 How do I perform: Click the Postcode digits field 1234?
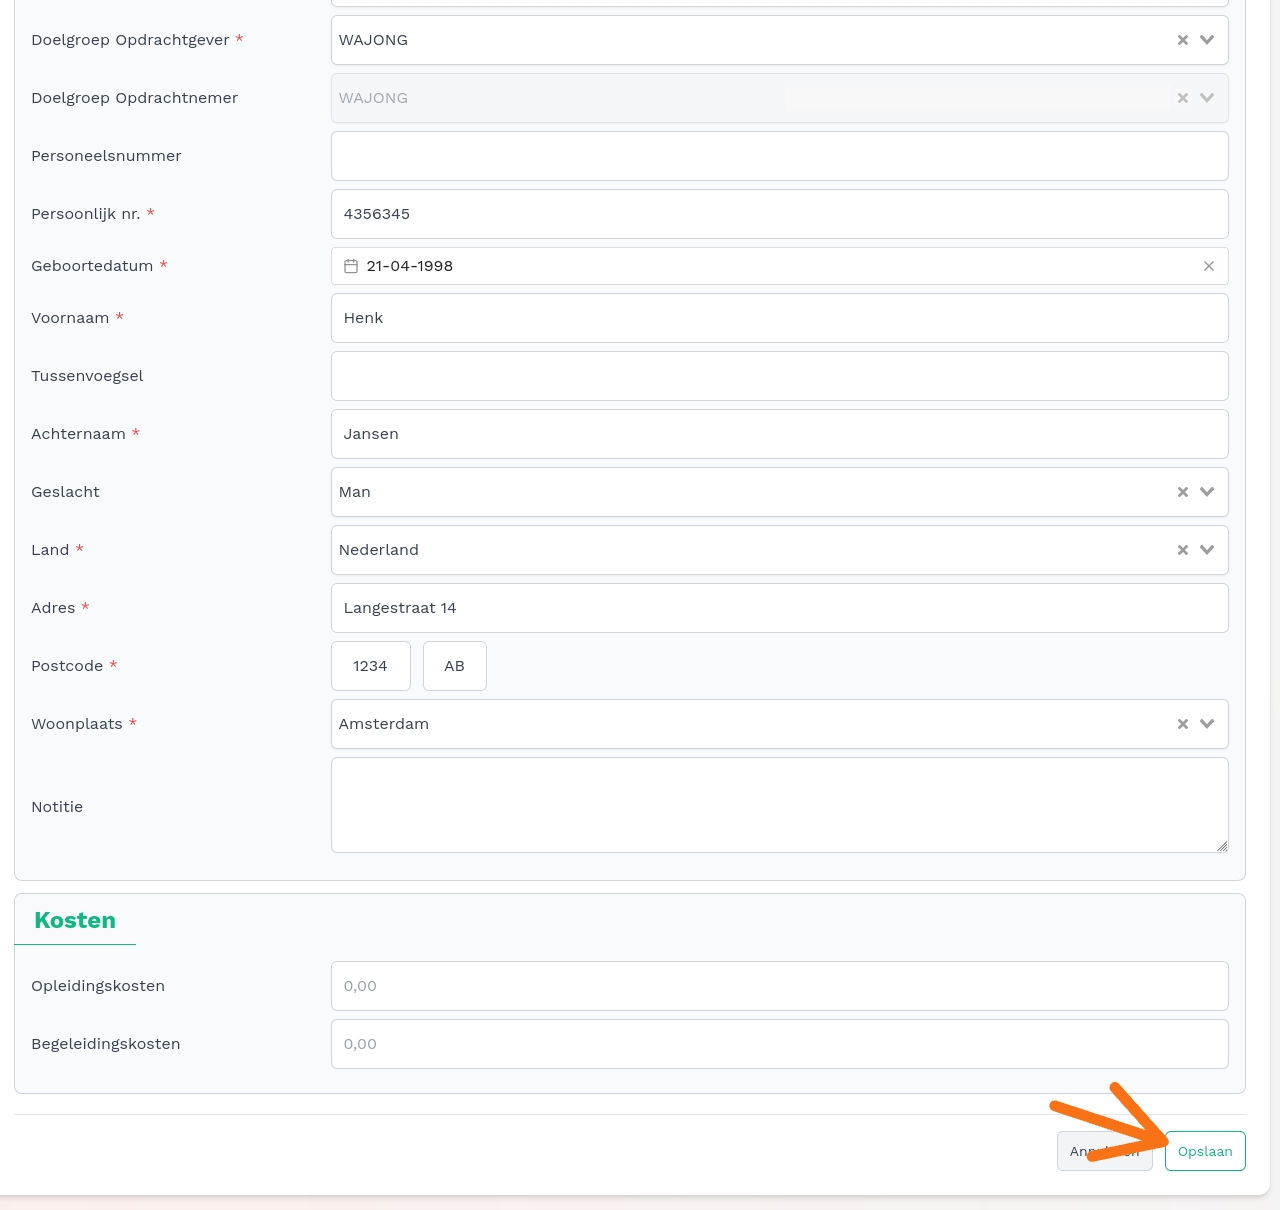click(x=371, y=666)
